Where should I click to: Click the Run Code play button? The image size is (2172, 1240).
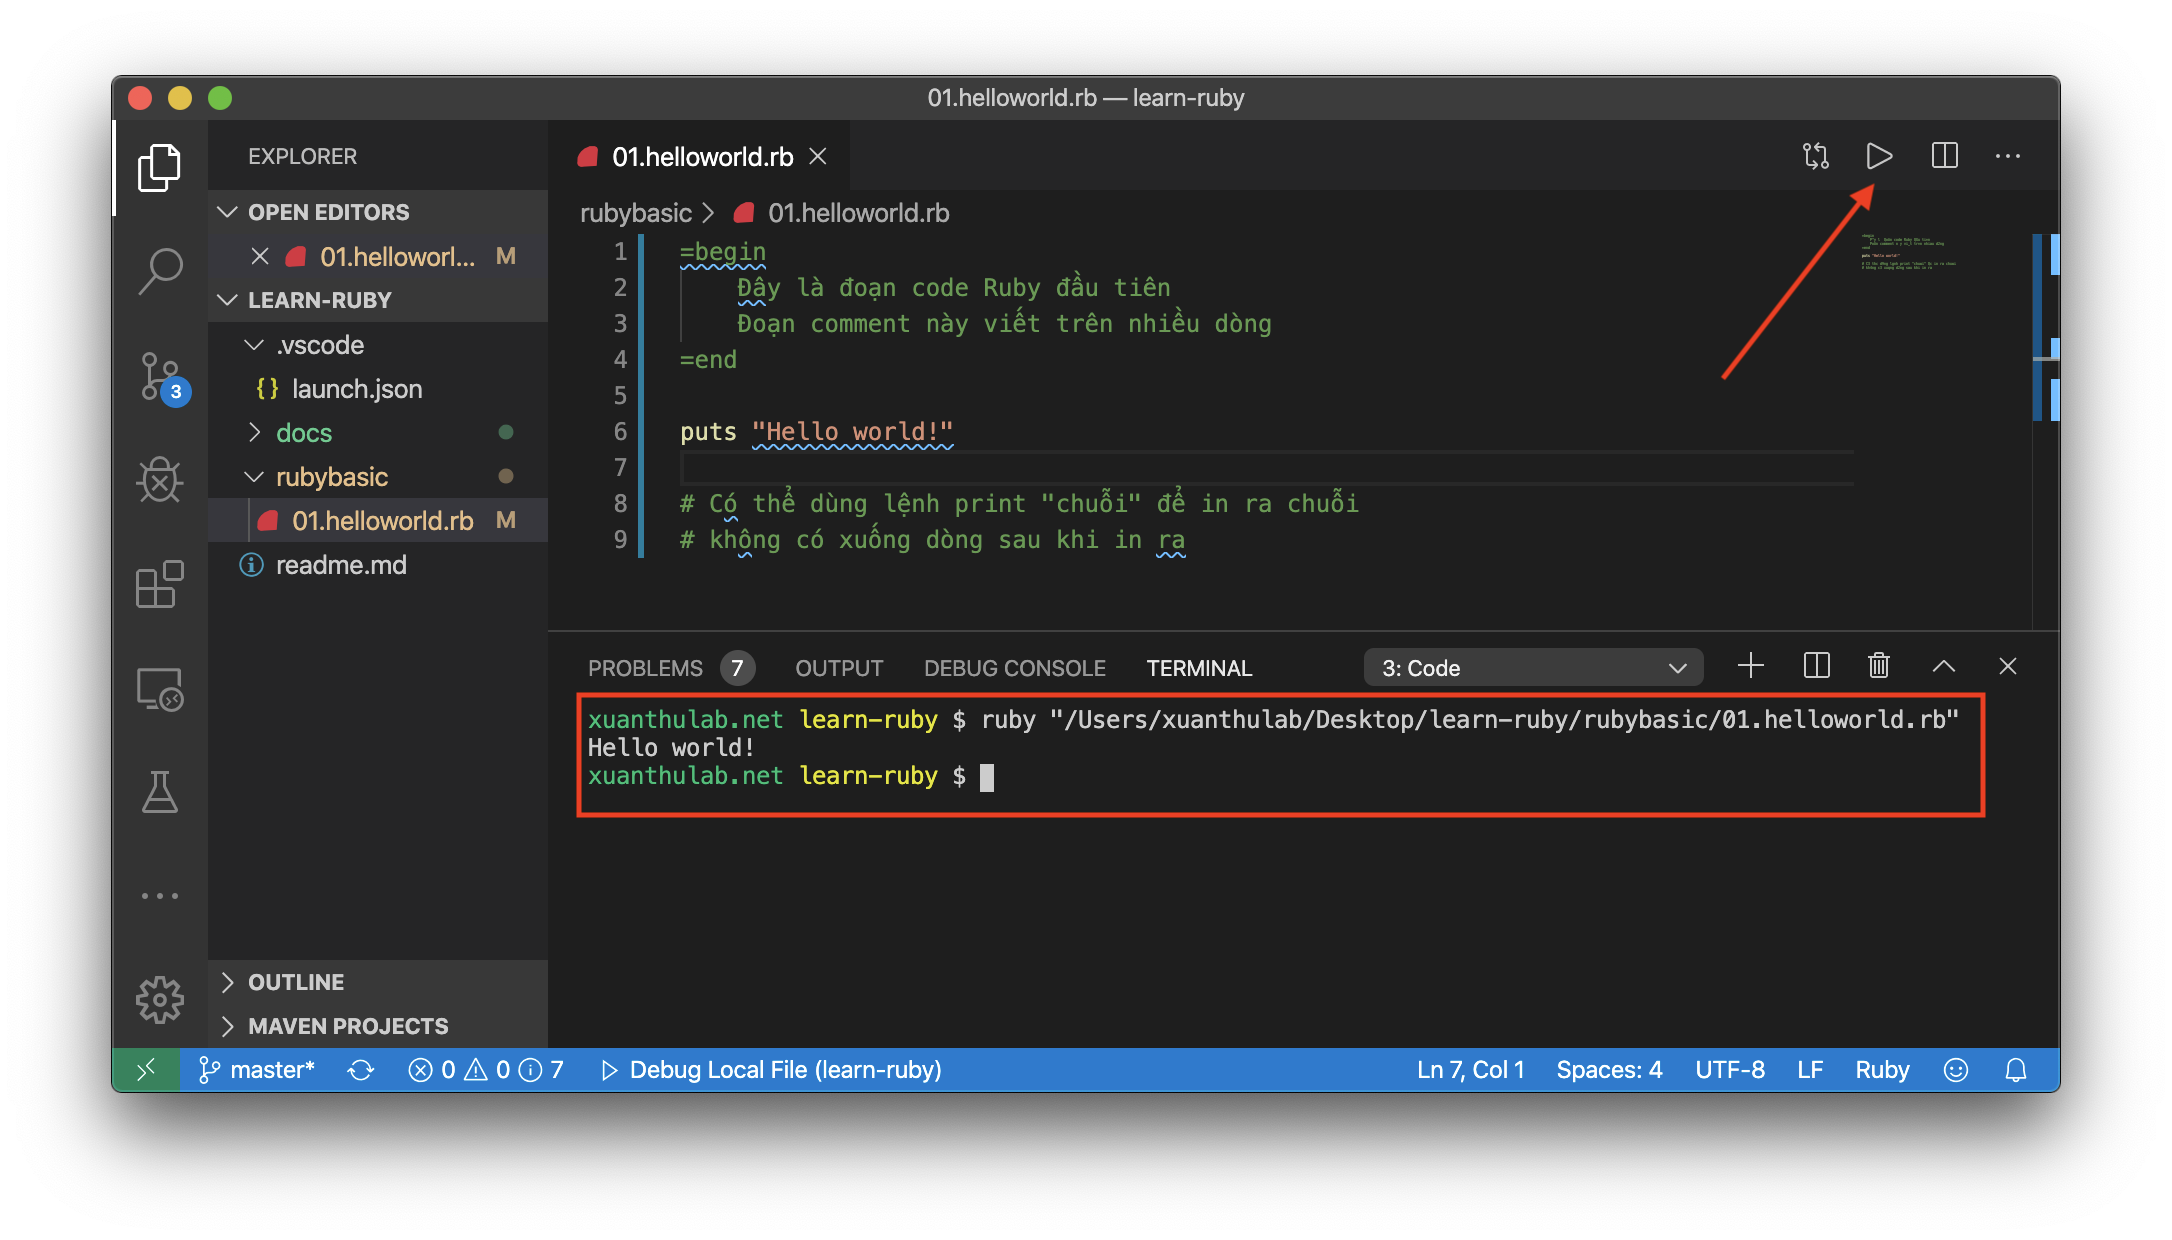click(x=1879, y=156)
